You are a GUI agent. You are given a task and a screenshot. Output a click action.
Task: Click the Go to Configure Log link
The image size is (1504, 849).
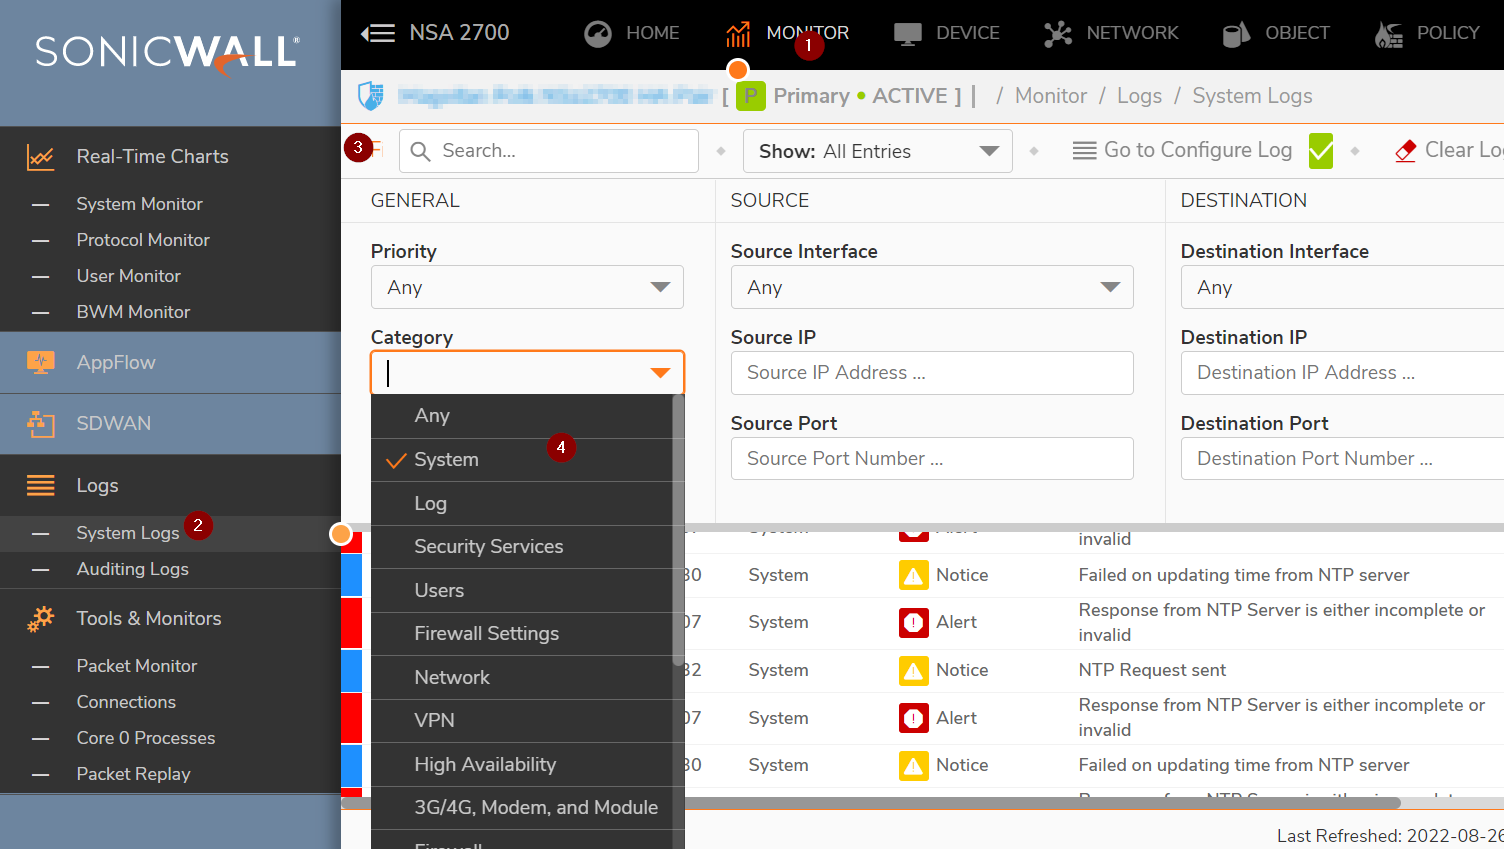[x=1198, y=150]
